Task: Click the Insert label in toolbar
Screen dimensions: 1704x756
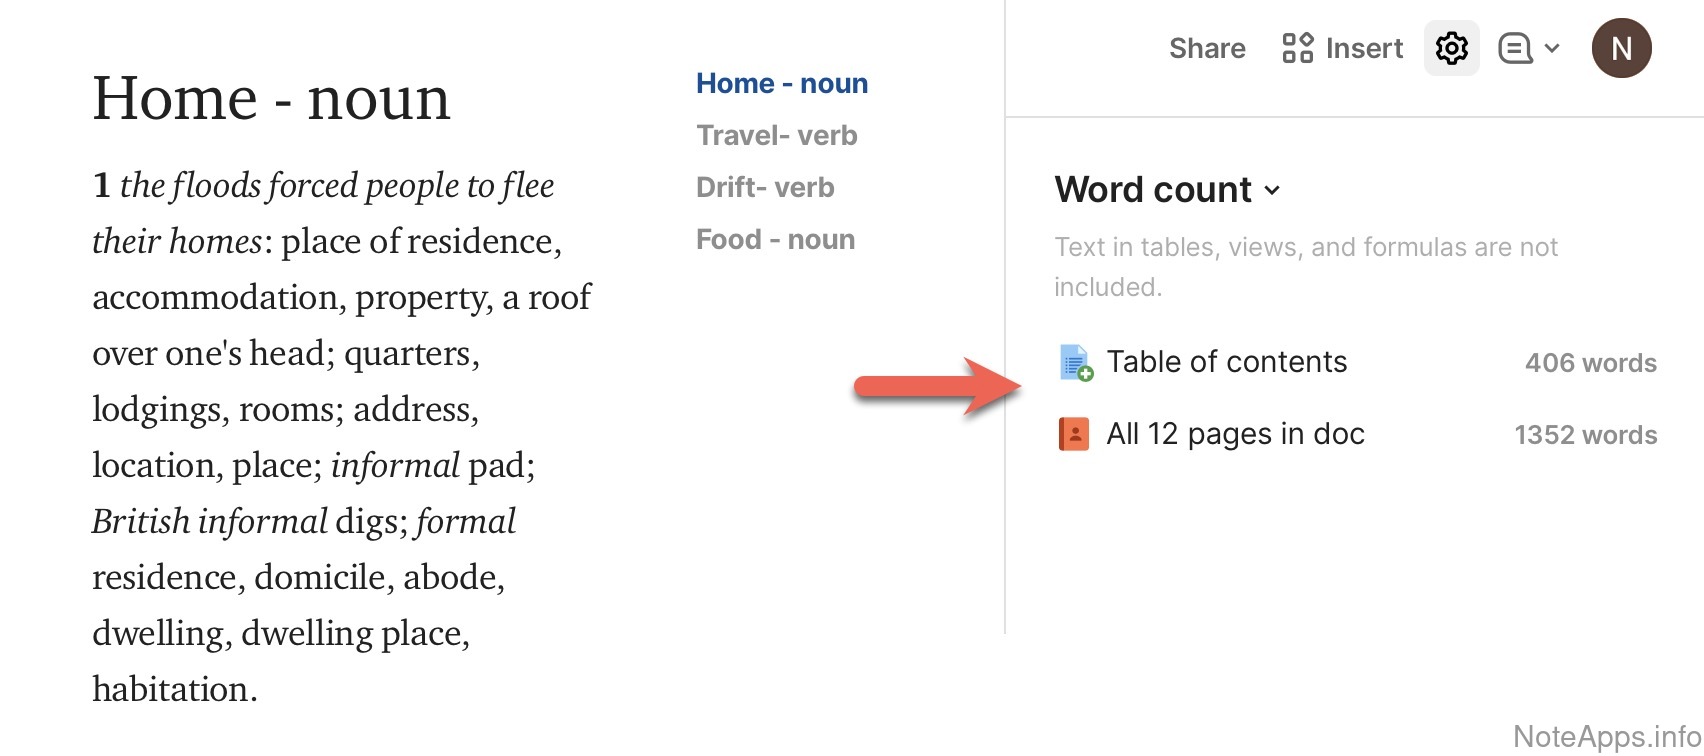Action: (x=1364, y=48)
